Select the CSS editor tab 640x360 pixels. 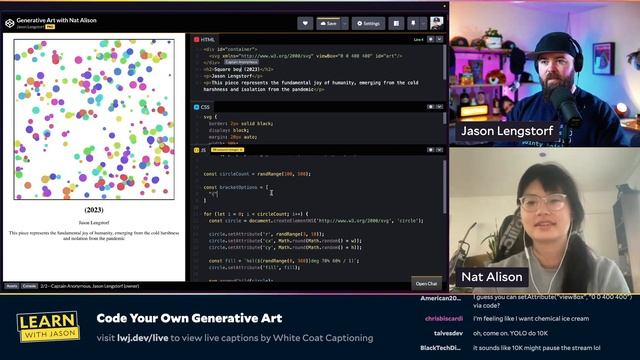coord(202,107)
